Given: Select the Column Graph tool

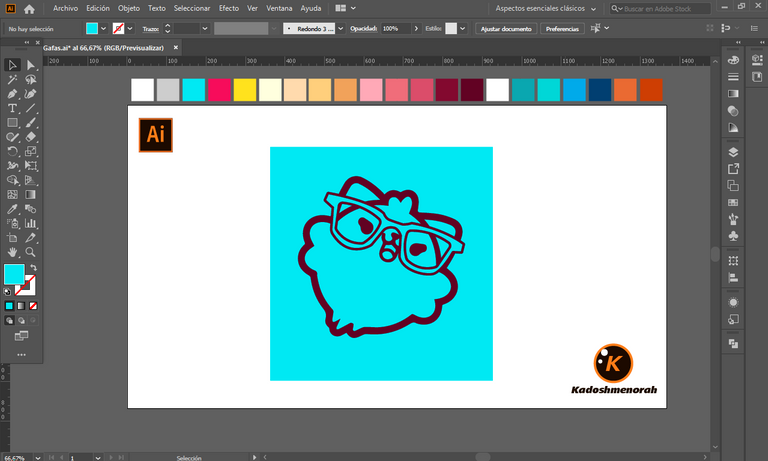Looking at the screenshot, I should [x=30, y=223].
